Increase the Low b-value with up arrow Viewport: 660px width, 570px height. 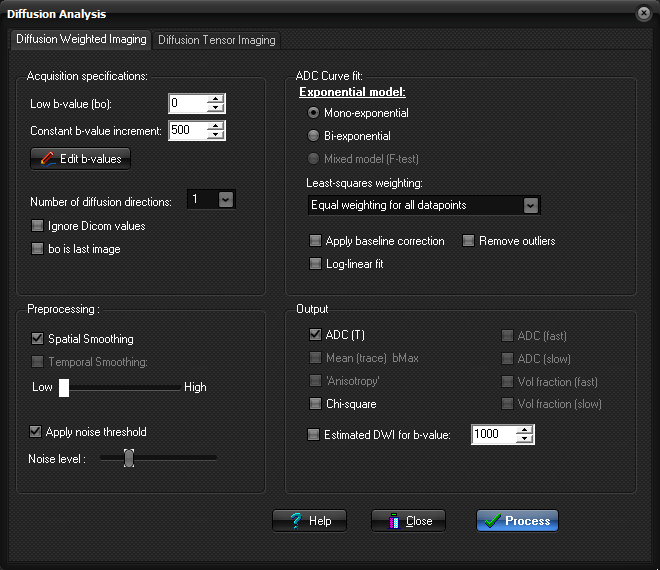pyautogui.click(x=215, y=98)
